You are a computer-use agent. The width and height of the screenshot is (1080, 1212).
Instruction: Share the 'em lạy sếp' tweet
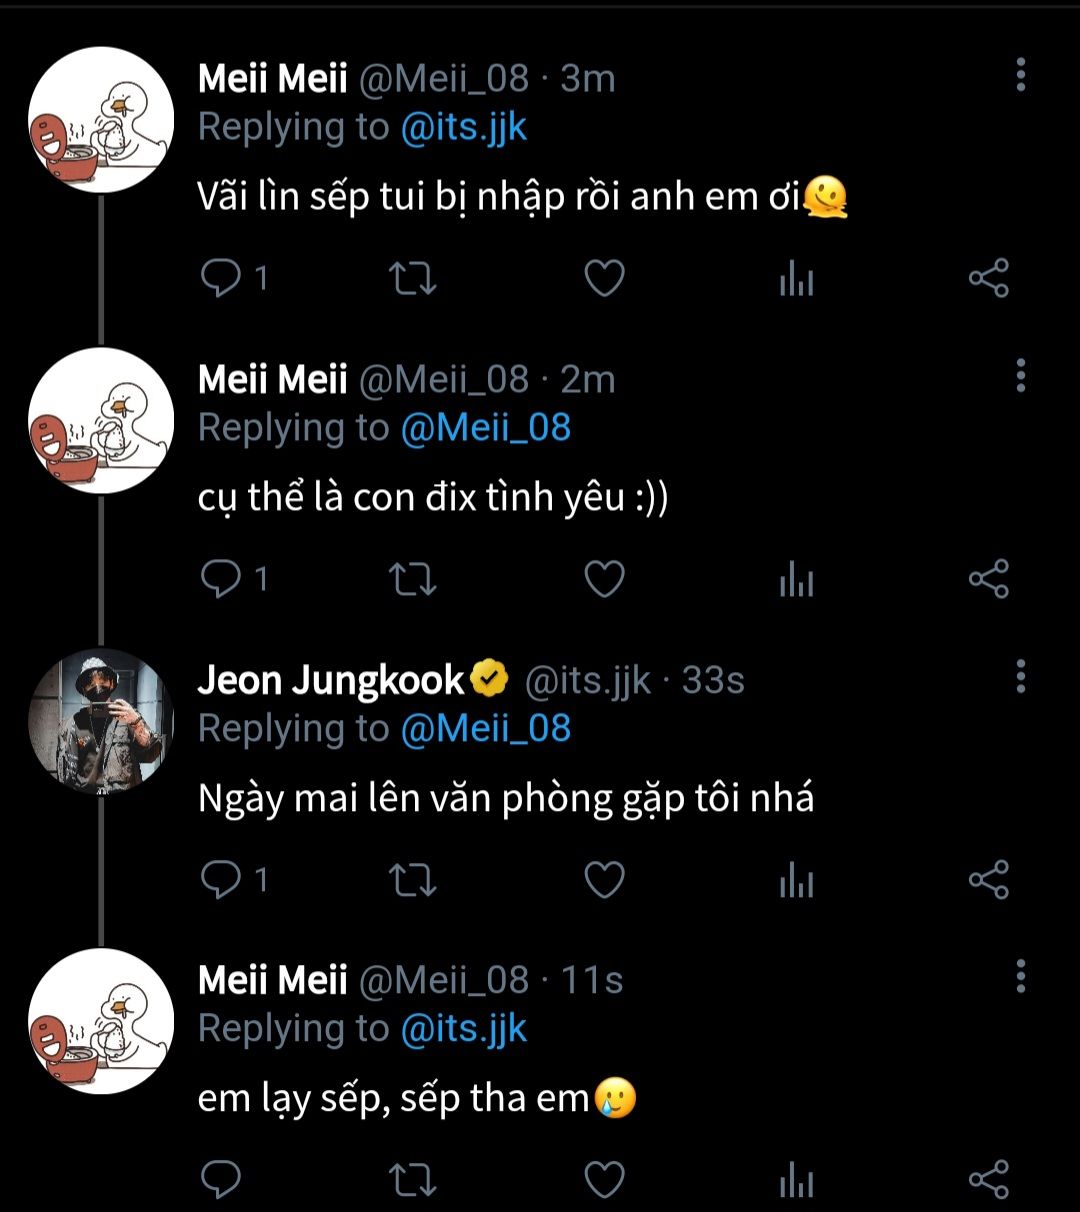(x=988, y=1180)
